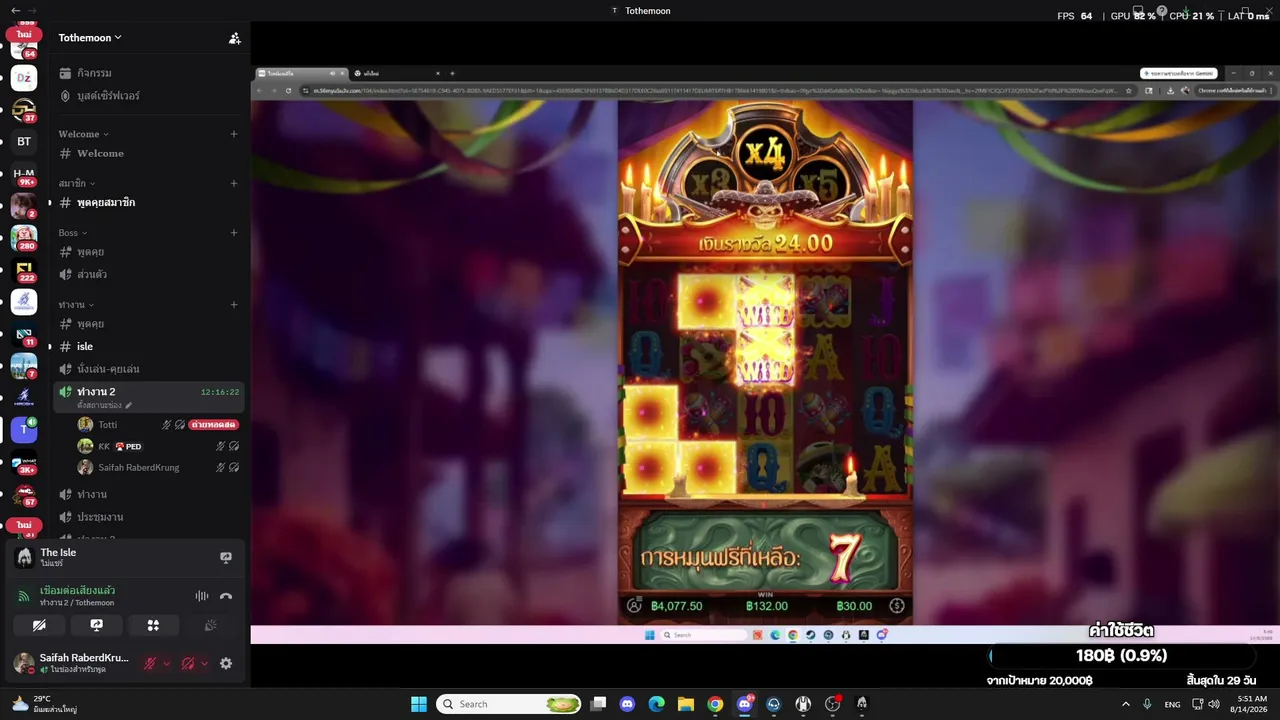Open the ENG language switcher
1280x720 pixels.
coord(1172,704)
